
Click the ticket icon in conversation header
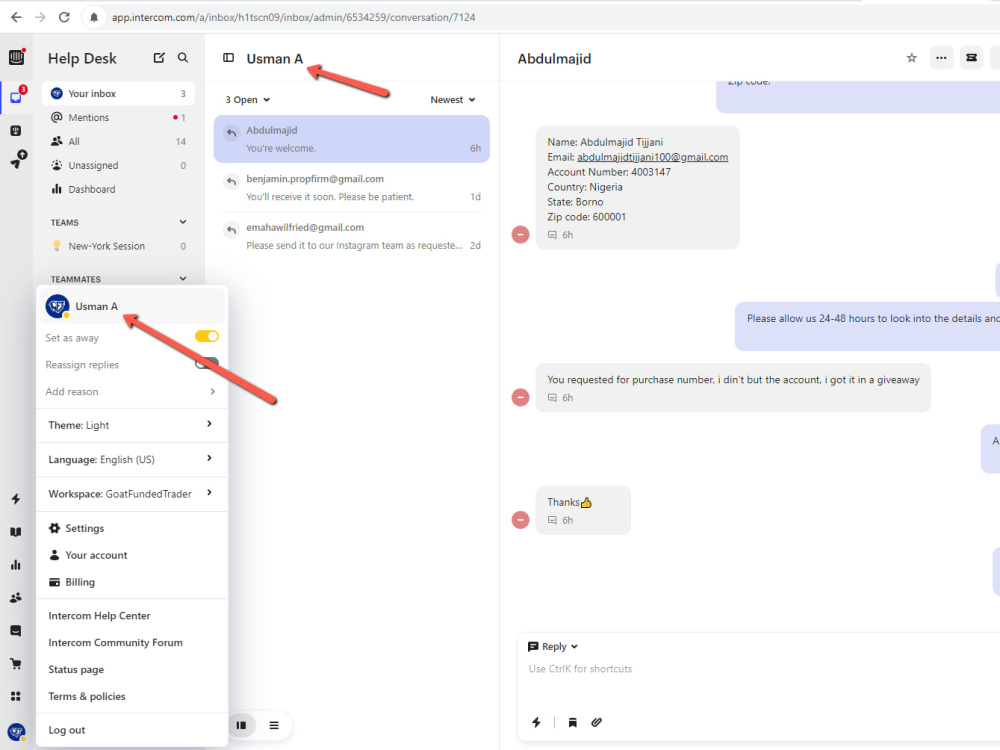pos(971,58)
